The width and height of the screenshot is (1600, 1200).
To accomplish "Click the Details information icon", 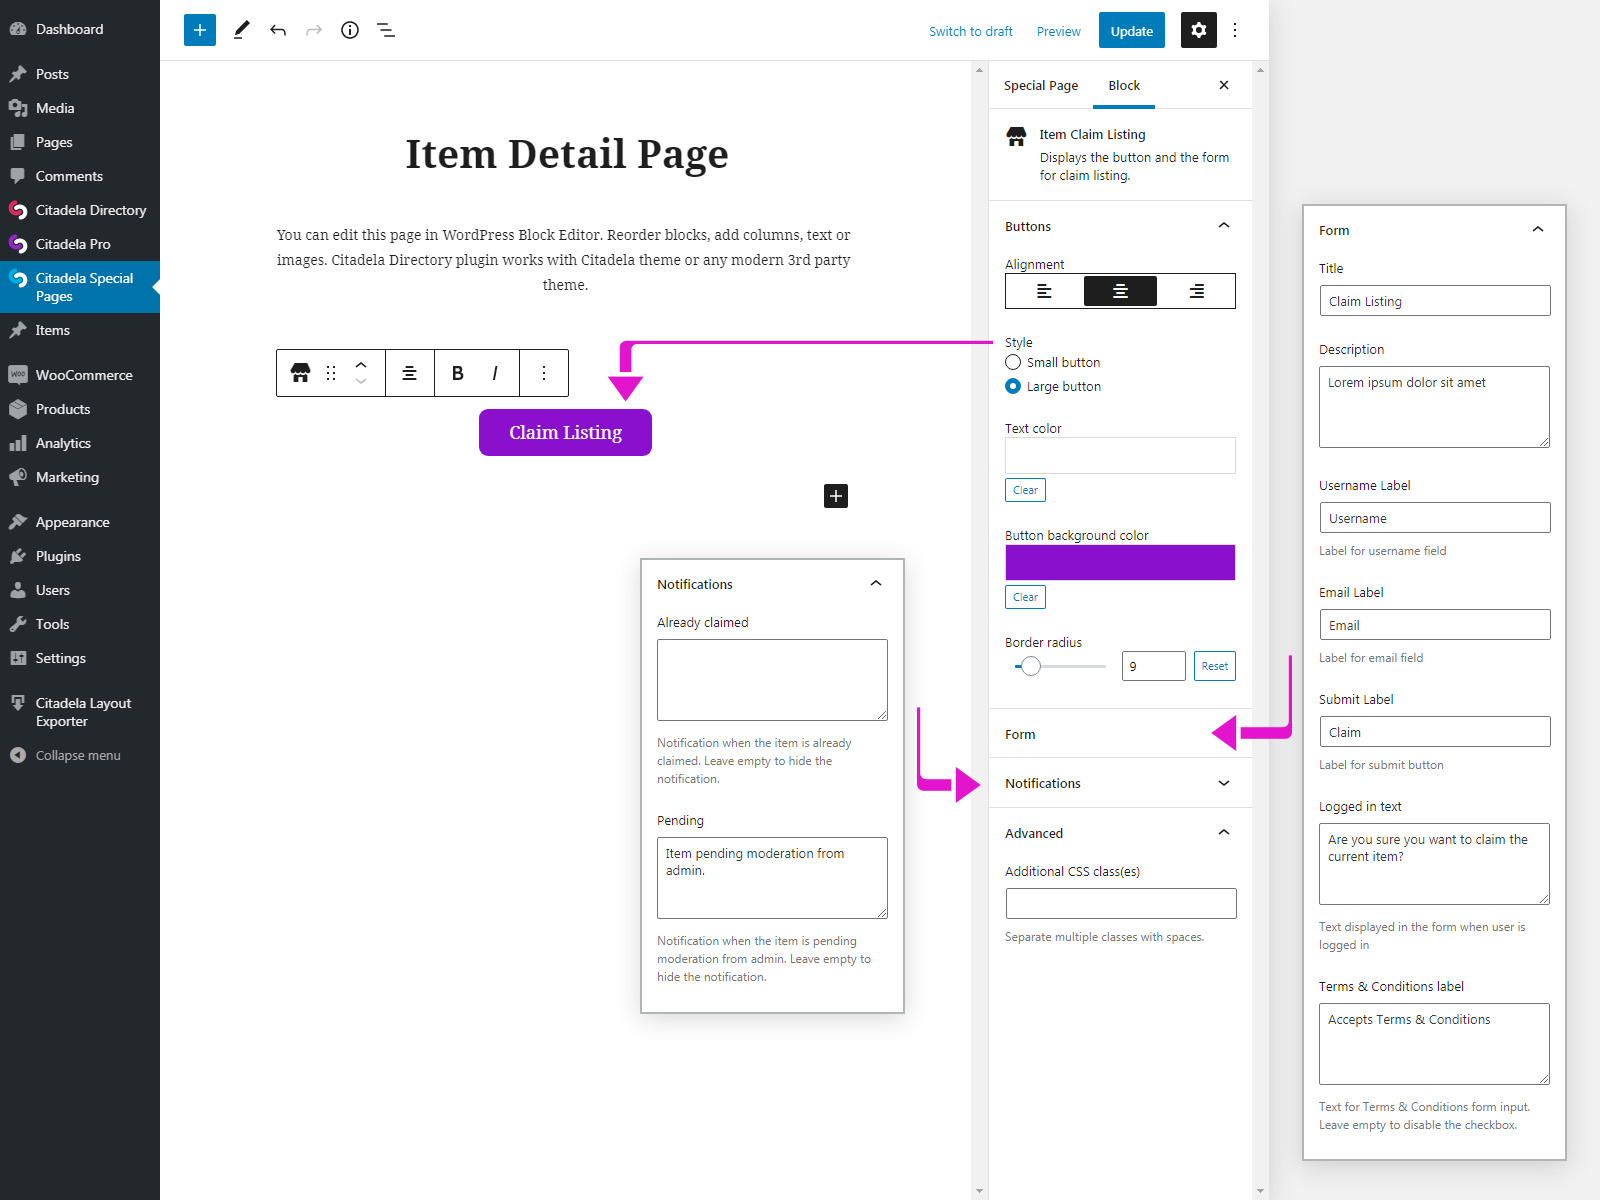I will [349, 30].
